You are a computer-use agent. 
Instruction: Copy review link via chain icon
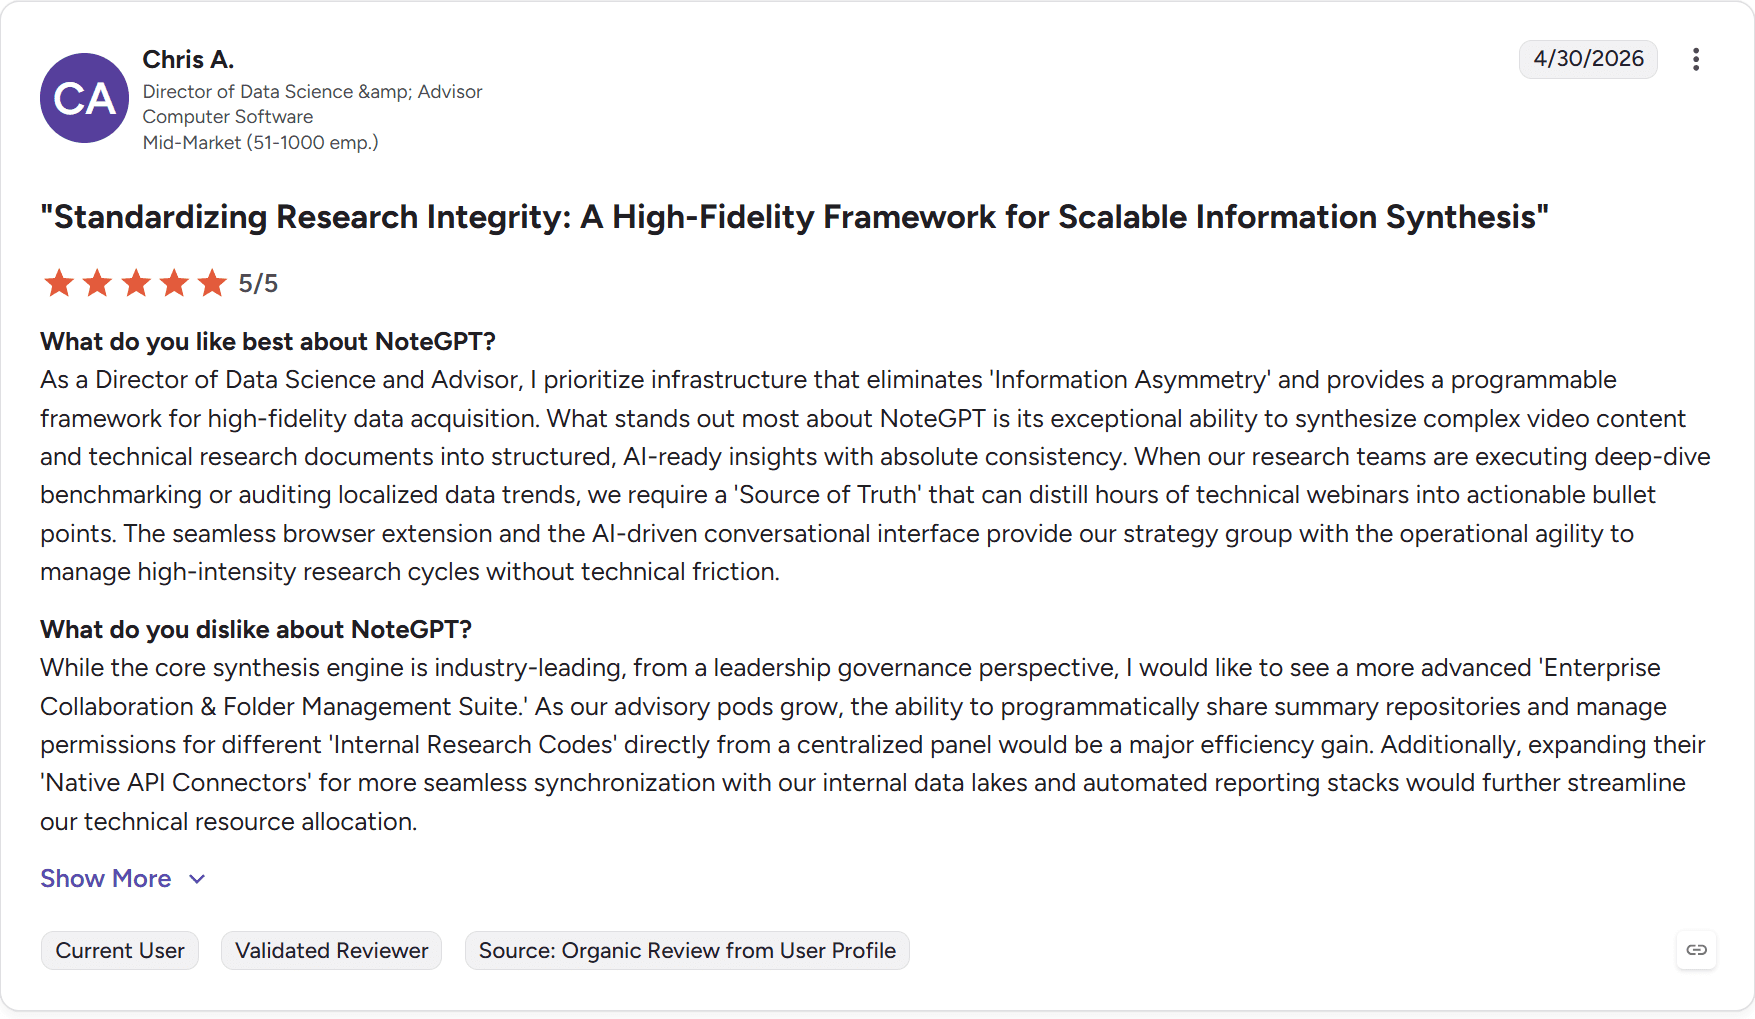coord(1696,950)
